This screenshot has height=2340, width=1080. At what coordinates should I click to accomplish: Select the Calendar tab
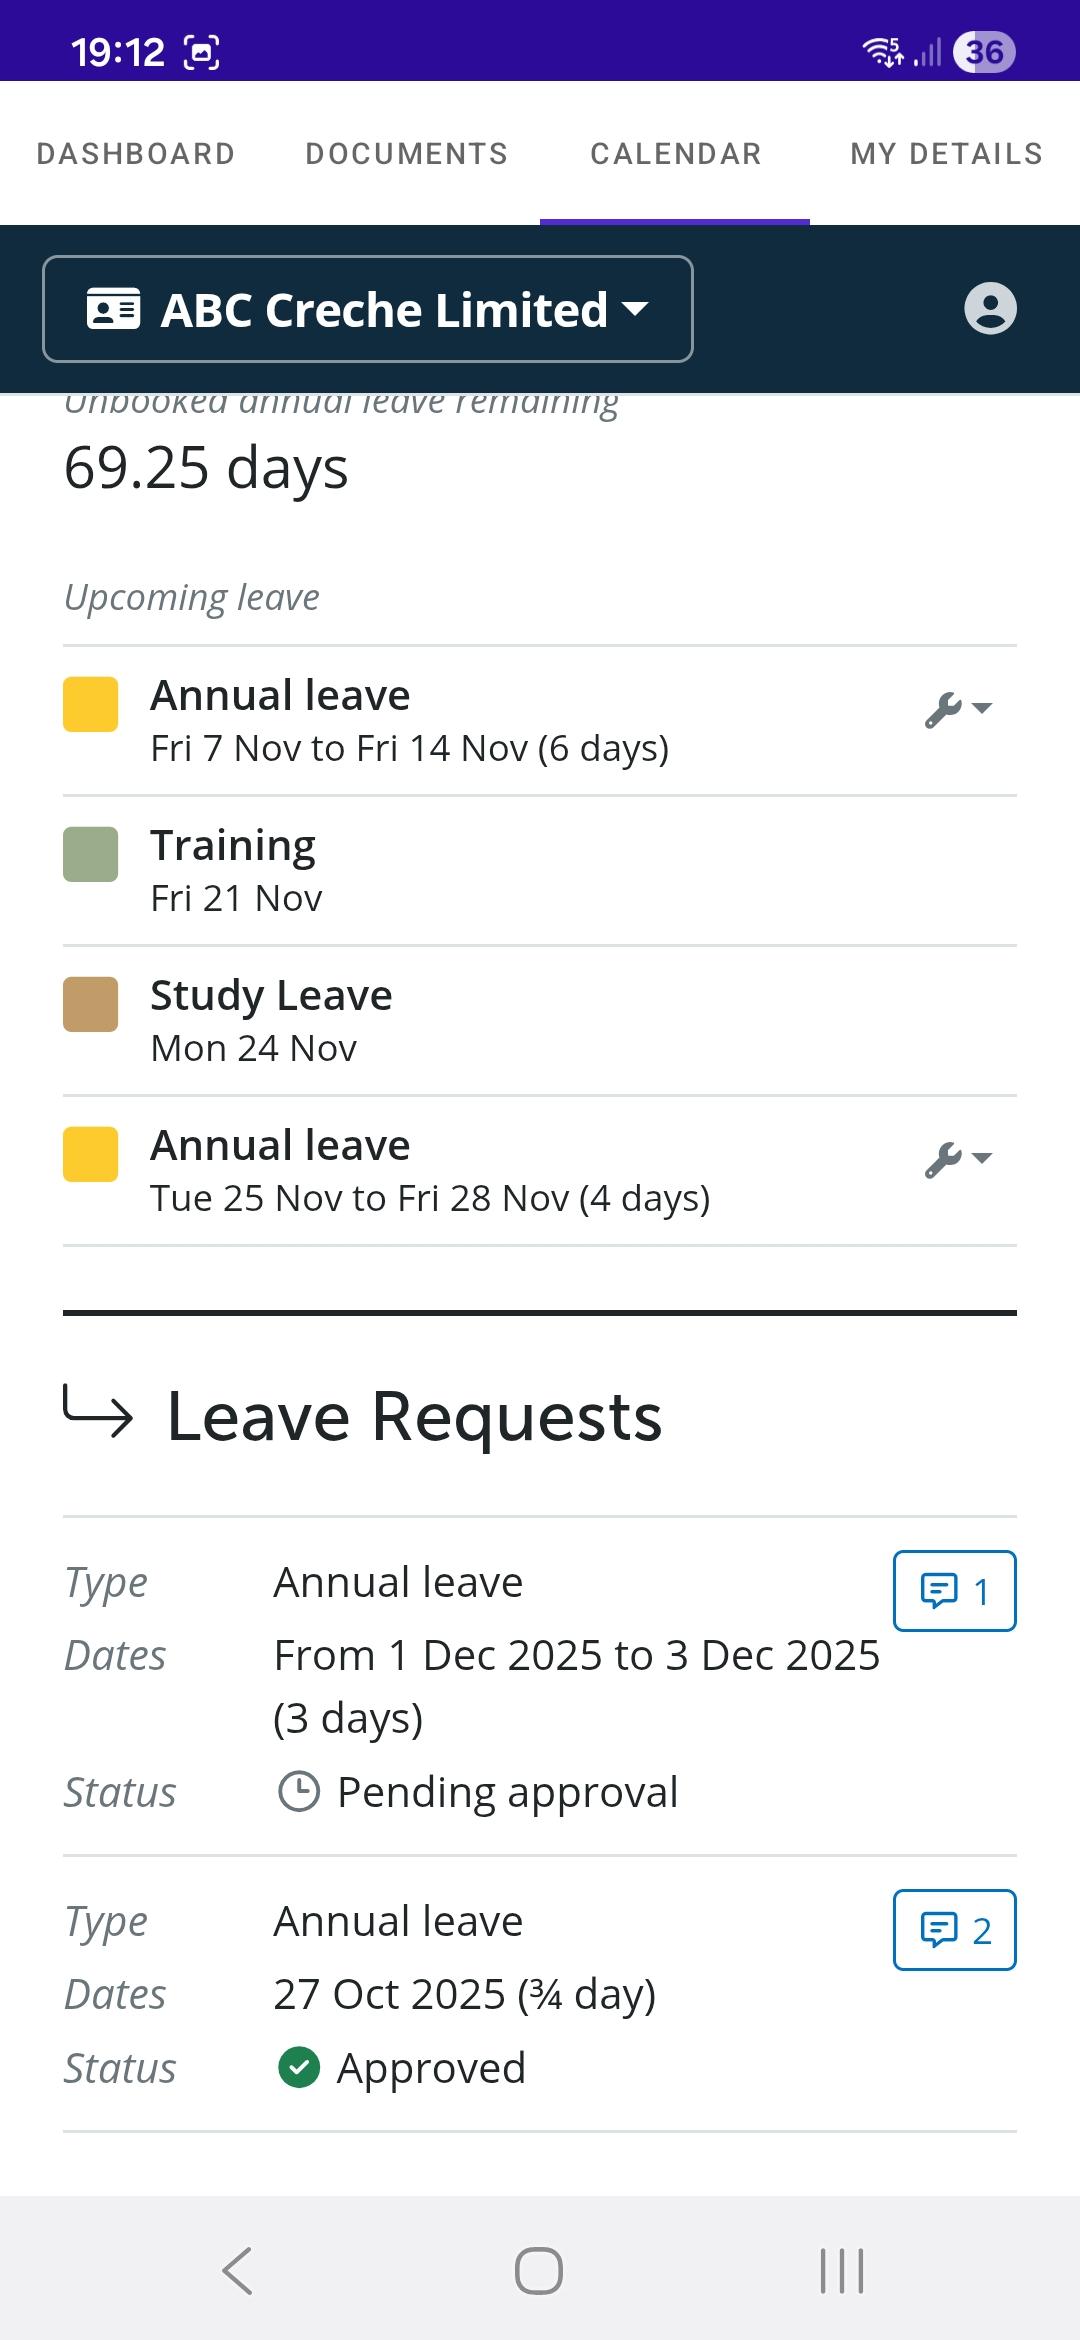(x=676, y=154)
